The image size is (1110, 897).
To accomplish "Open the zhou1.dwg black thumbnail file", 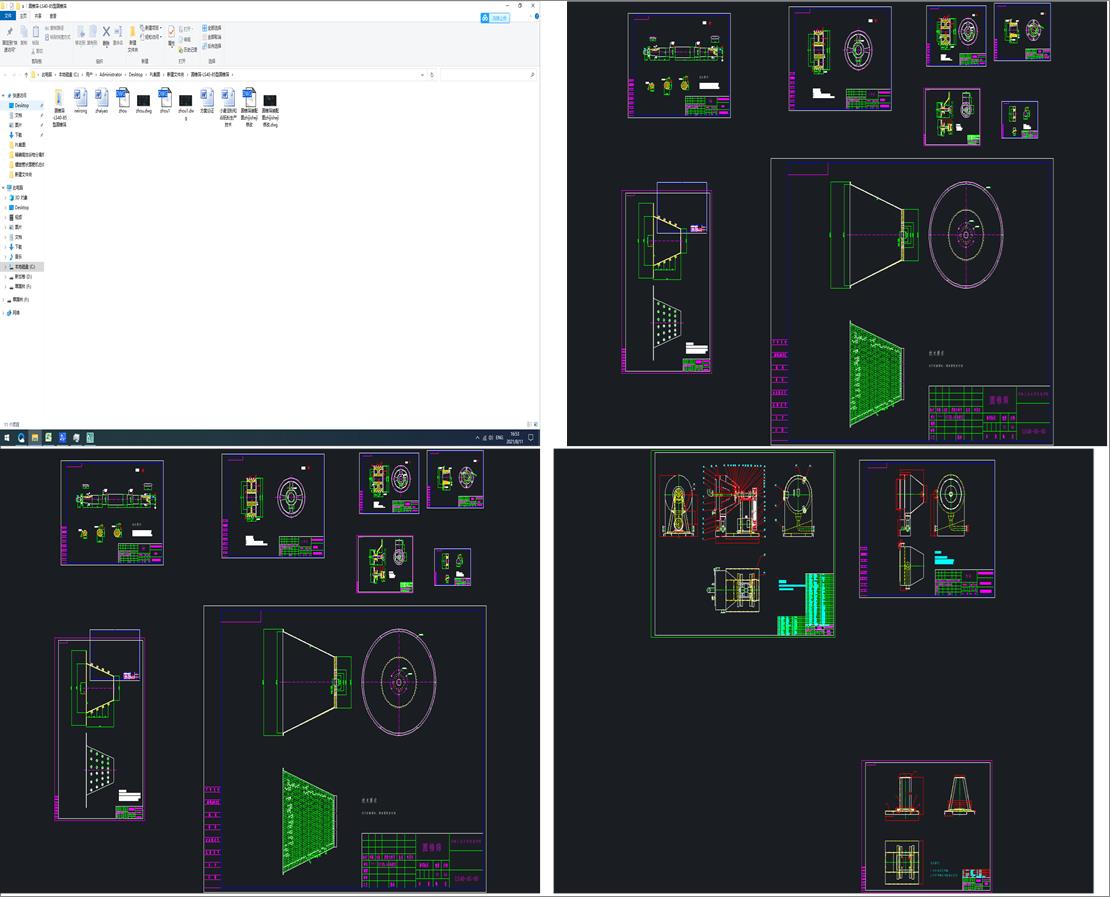I will 185,101.
